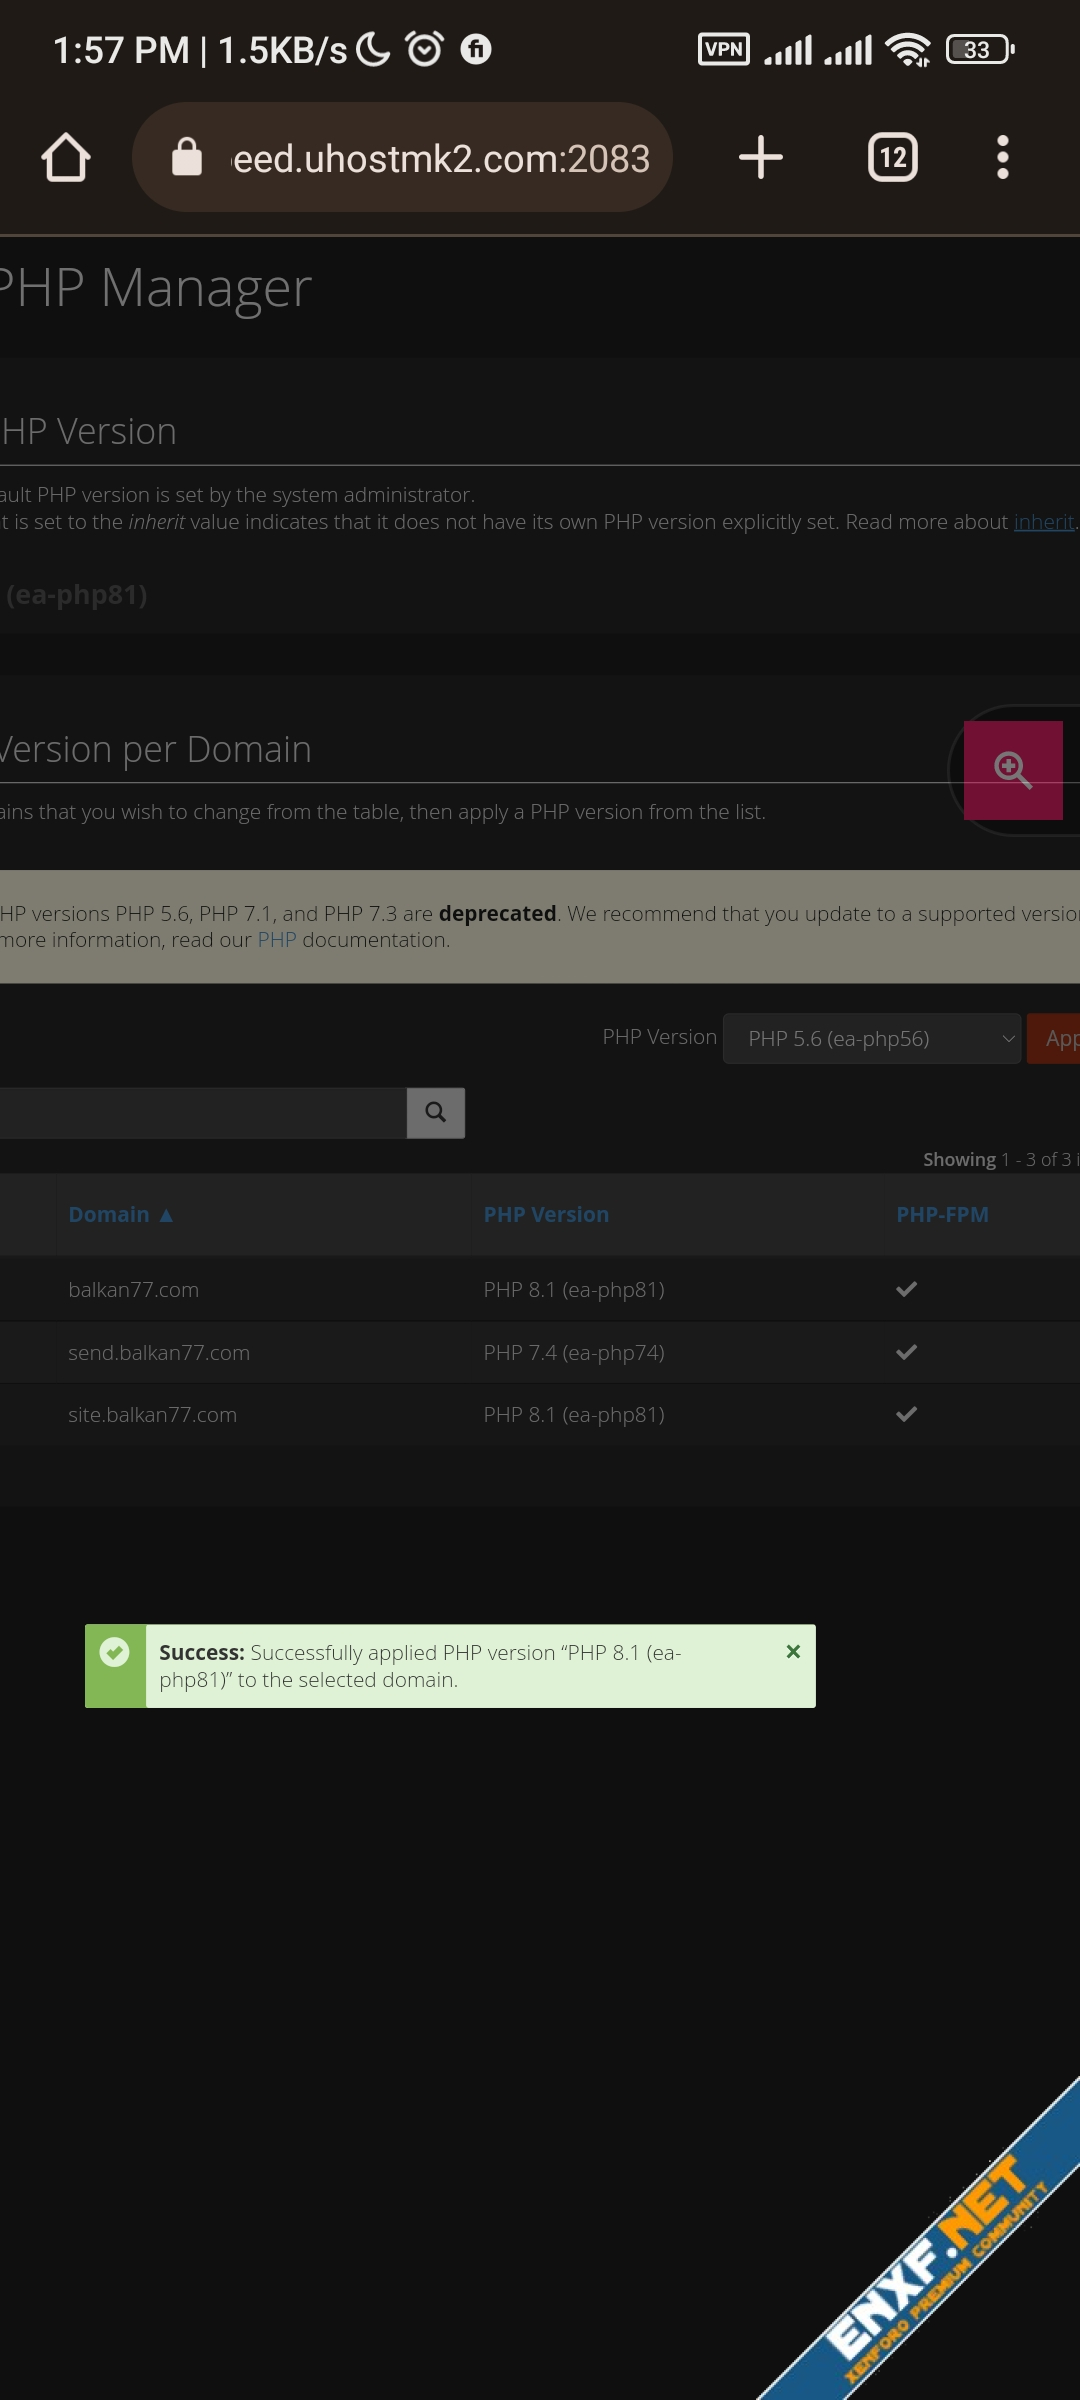This screenshot has height=2400, width=1080.
Task: Open the PHP documentation link
Action: pos(277,940)
